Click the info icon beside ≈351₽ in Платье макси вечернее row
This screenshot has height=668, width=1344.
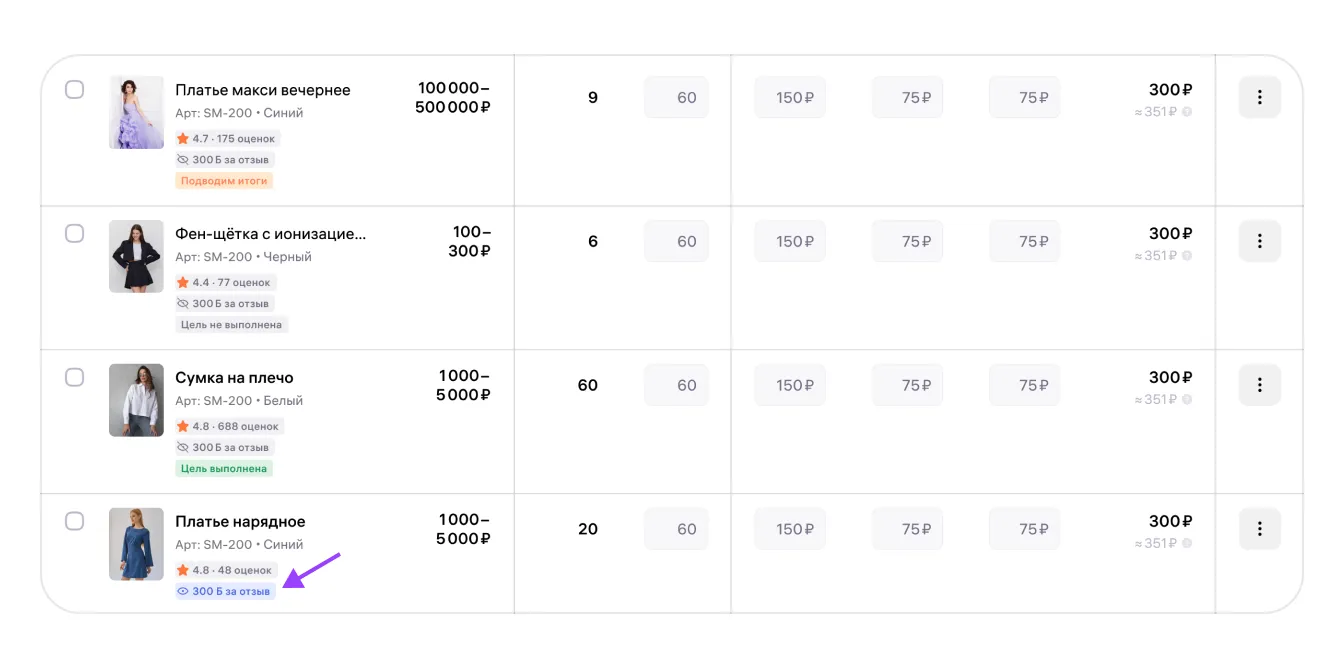1187,112
